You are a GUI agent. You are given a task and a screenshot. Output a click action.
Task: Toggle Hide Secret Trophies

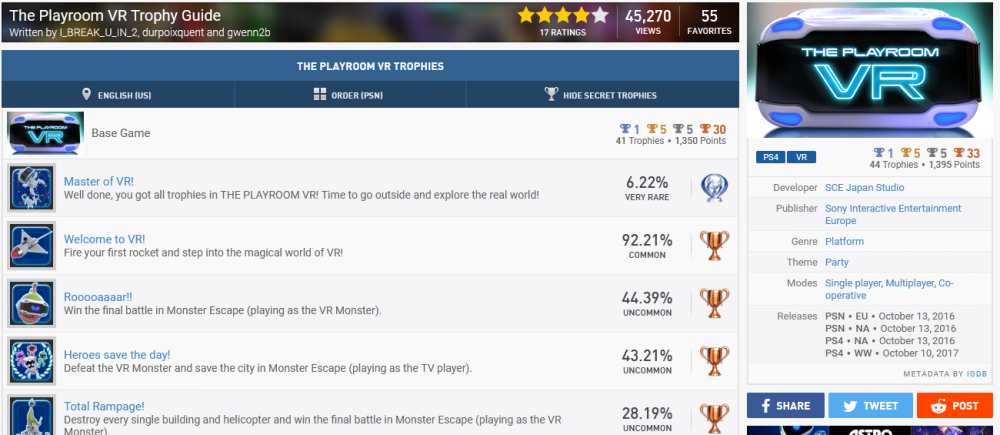pos(601,95)
